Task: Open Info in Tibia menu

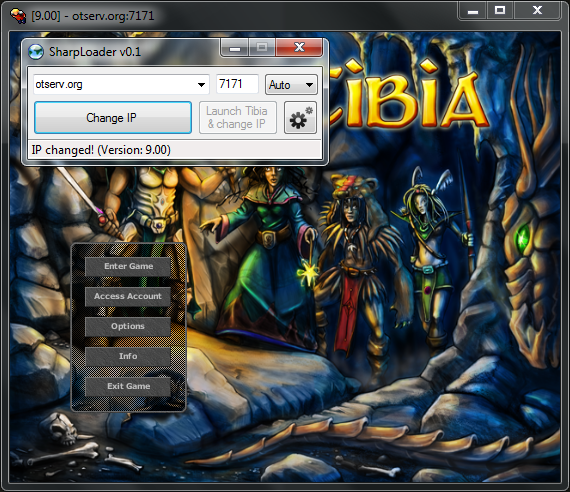Action: tap(128, 356)
